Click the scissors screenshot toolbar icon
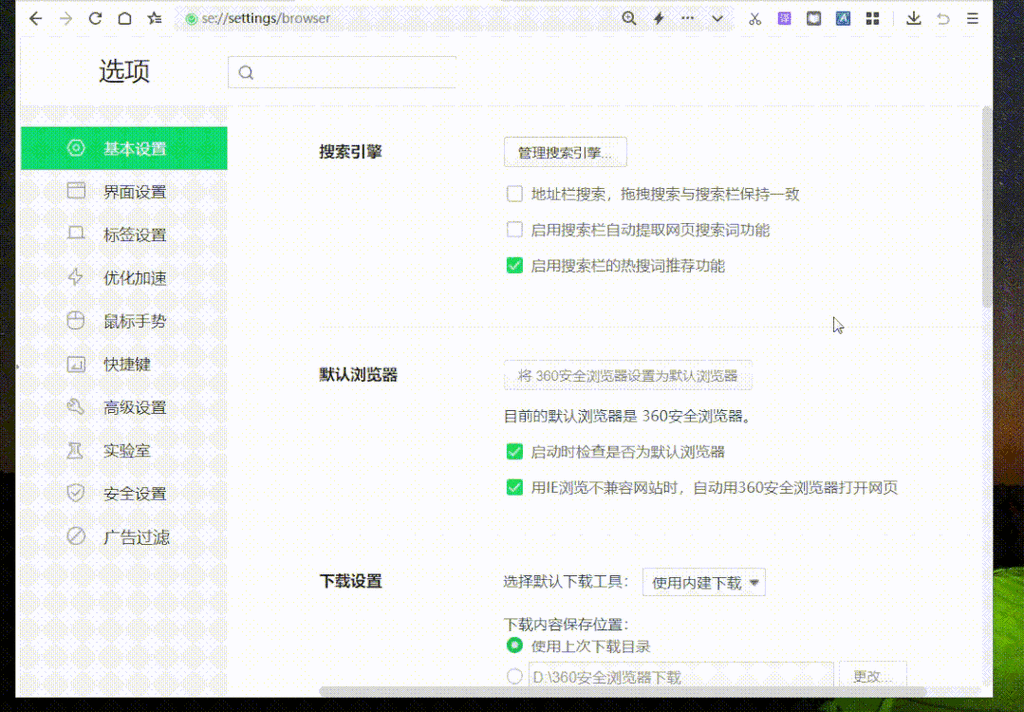The height and width of the screenshot is (712, 1024). click(755, 18)
